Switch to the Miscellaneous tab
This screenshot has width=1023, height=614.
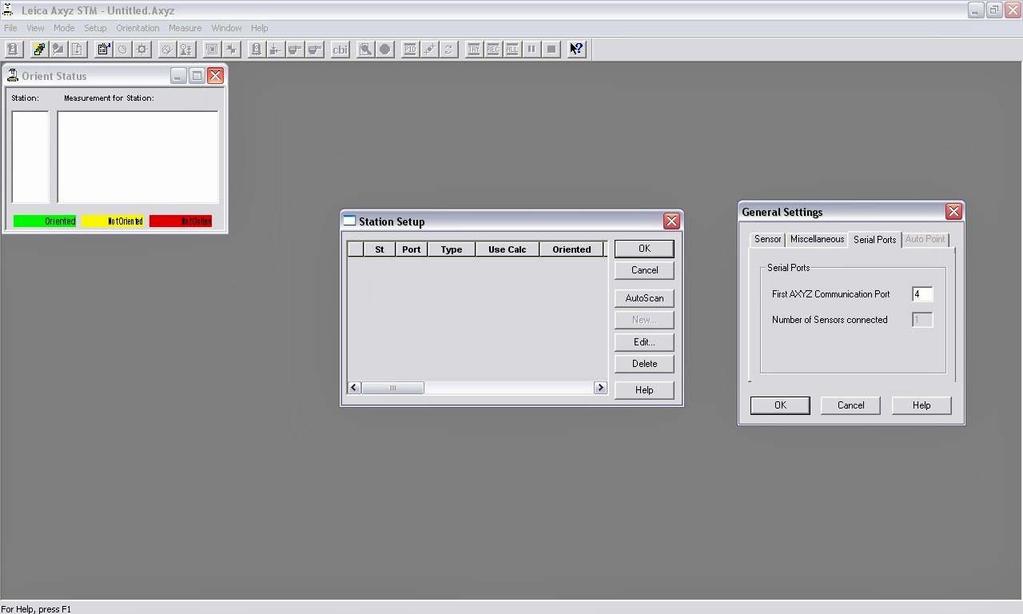click(817, 239)
